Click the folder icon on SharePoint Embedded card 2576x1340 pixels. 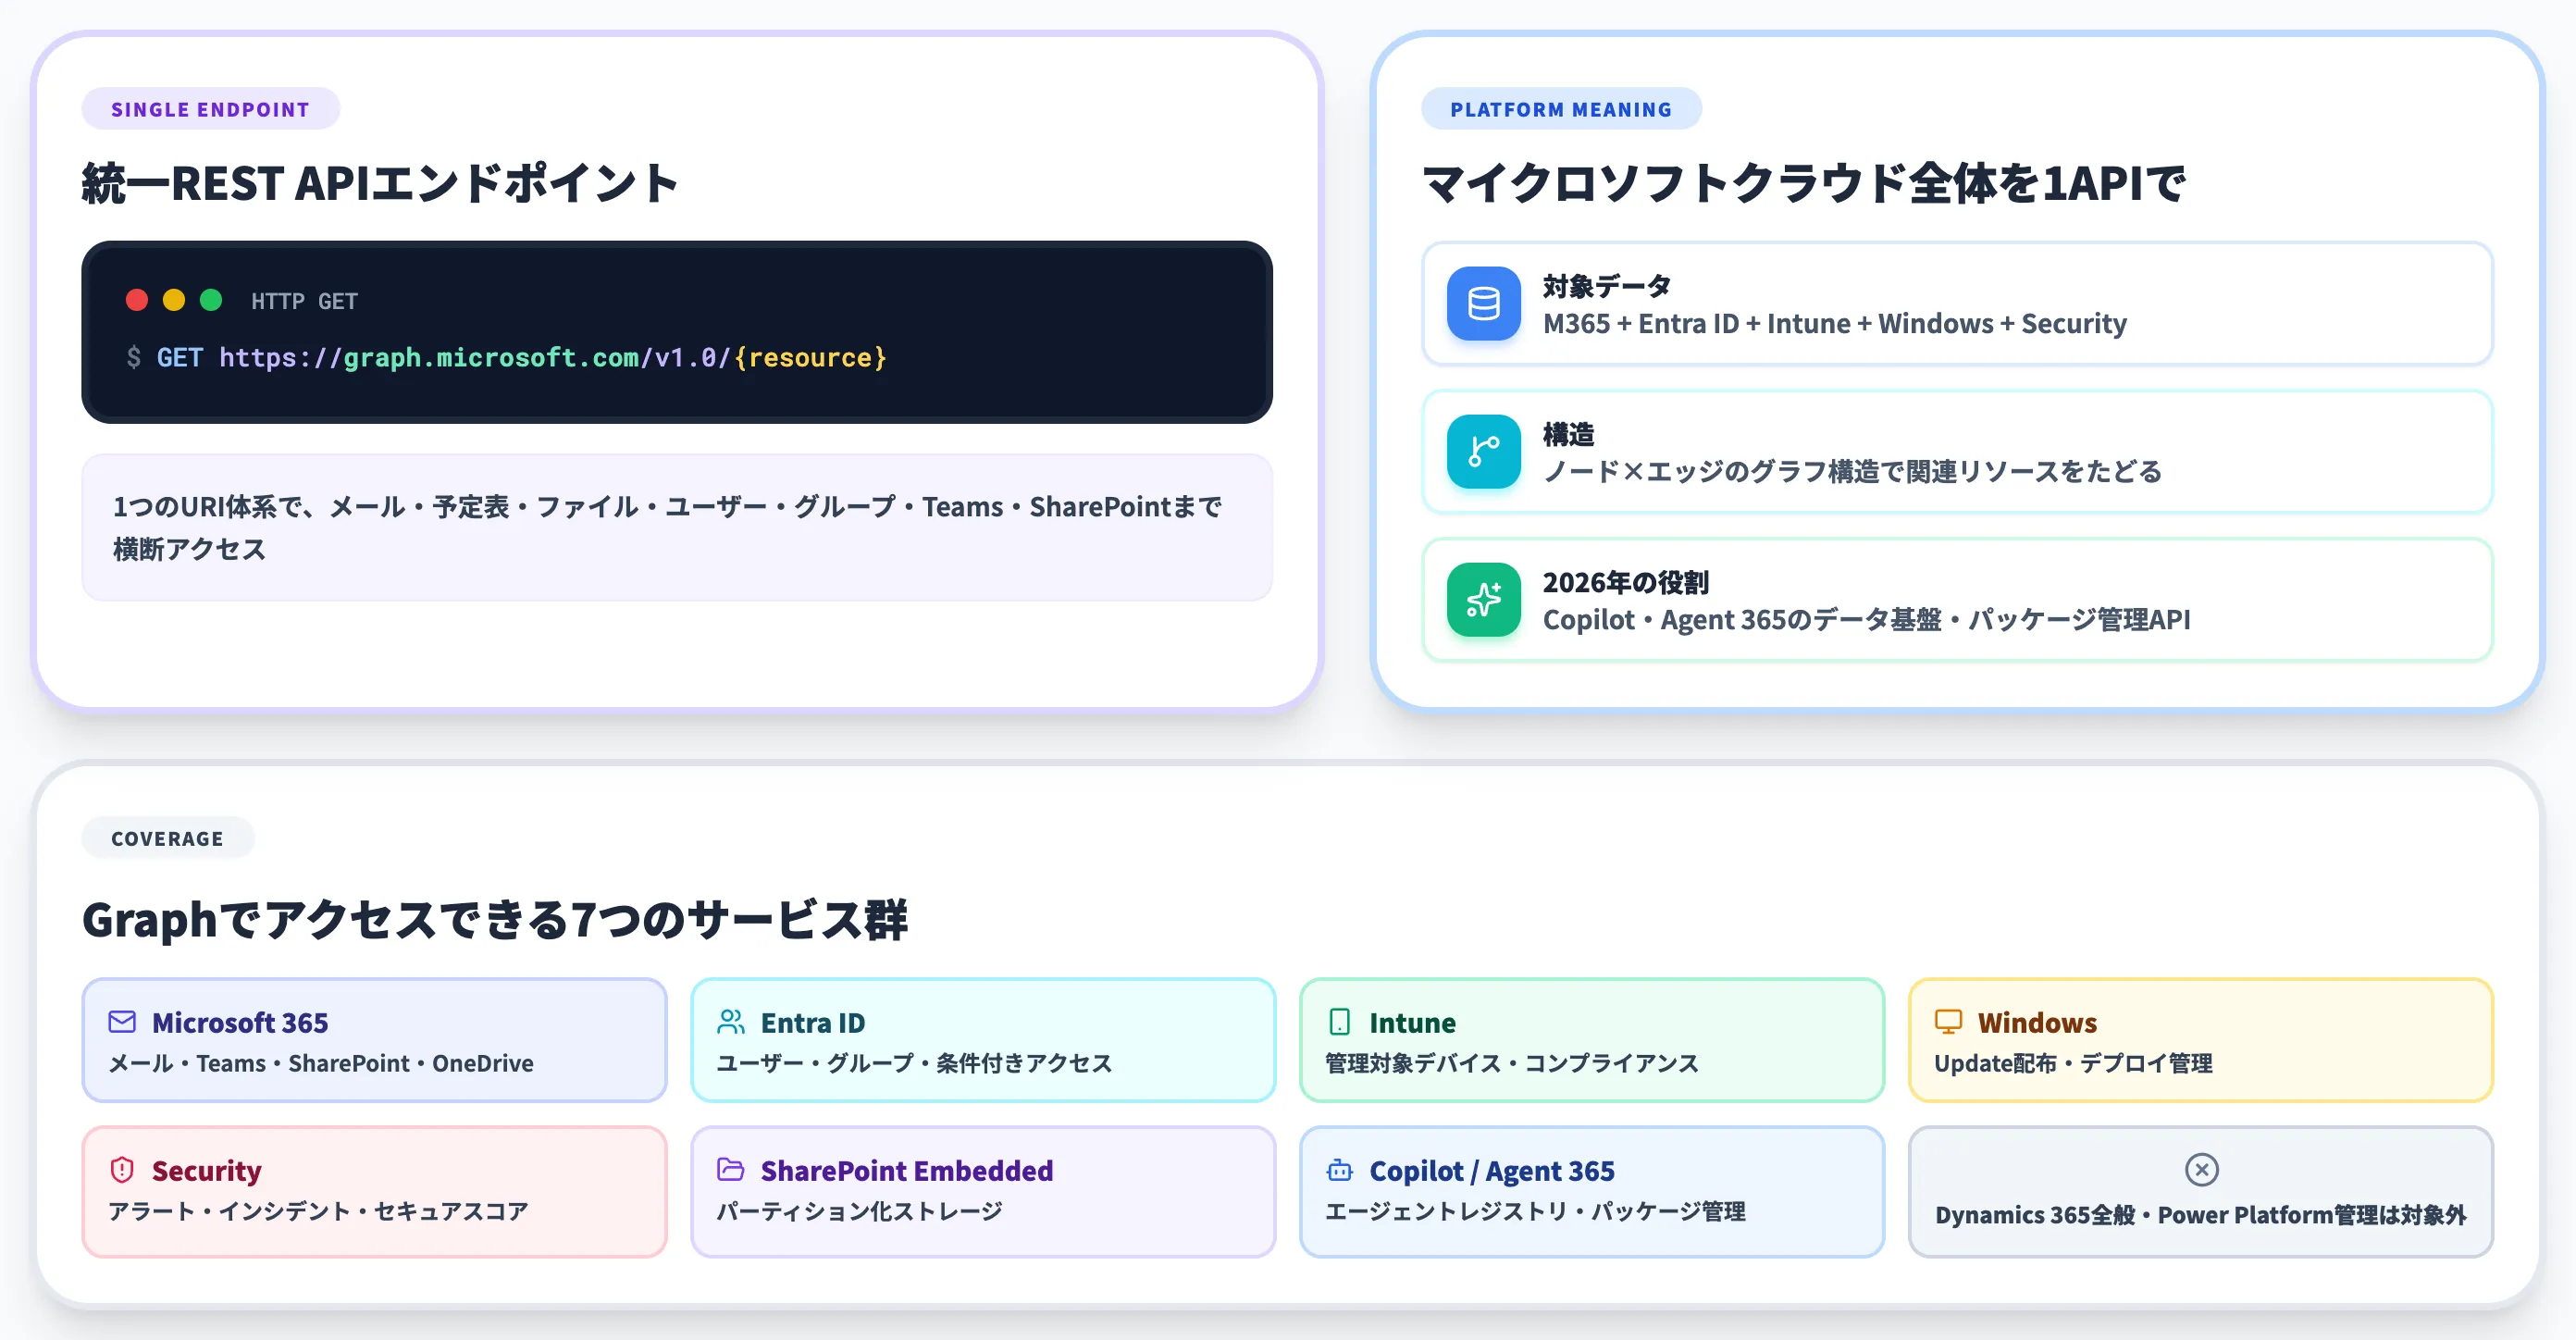[x=731, y=1169]
